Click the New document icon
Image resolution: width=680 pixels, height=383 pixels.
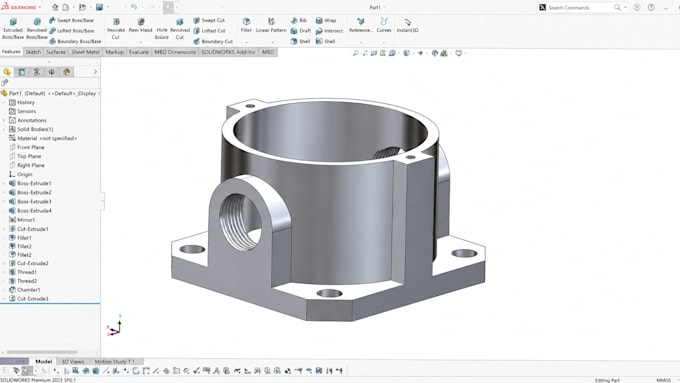coord(65,7)
